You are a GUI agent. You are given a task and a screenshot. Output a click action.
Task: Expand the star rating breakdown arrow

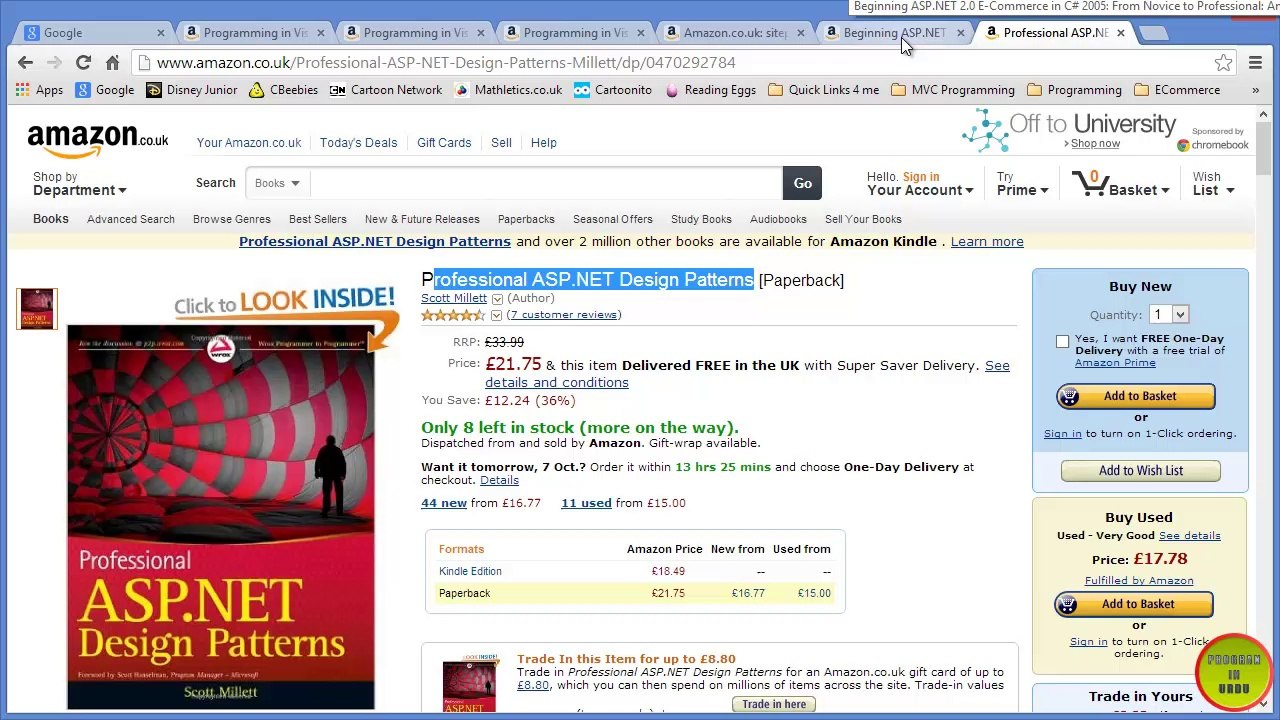496,316
